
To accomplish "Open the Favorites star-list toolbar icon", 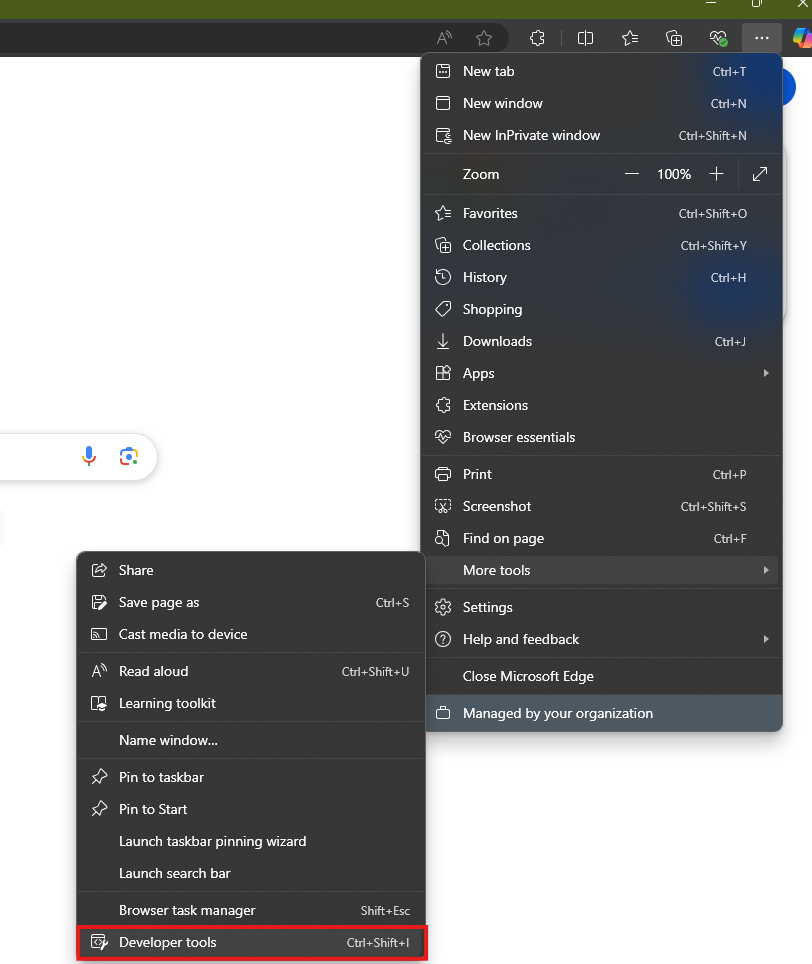I will click(x=630, y=38).
